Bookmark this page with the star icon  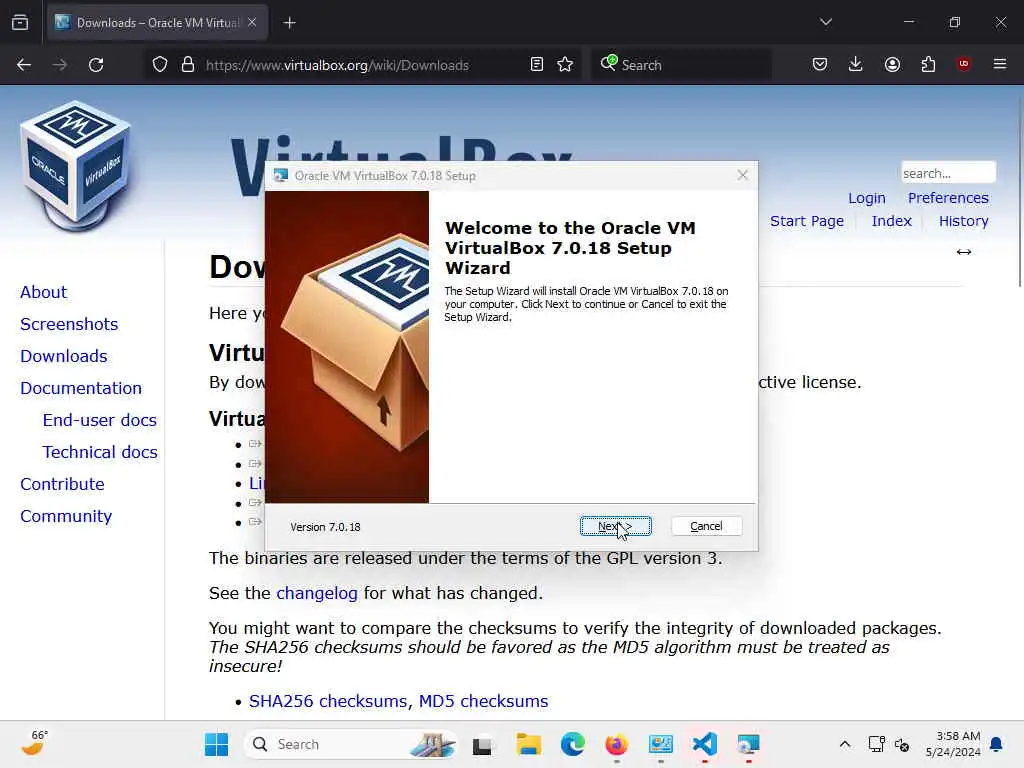tap(565, 65)
